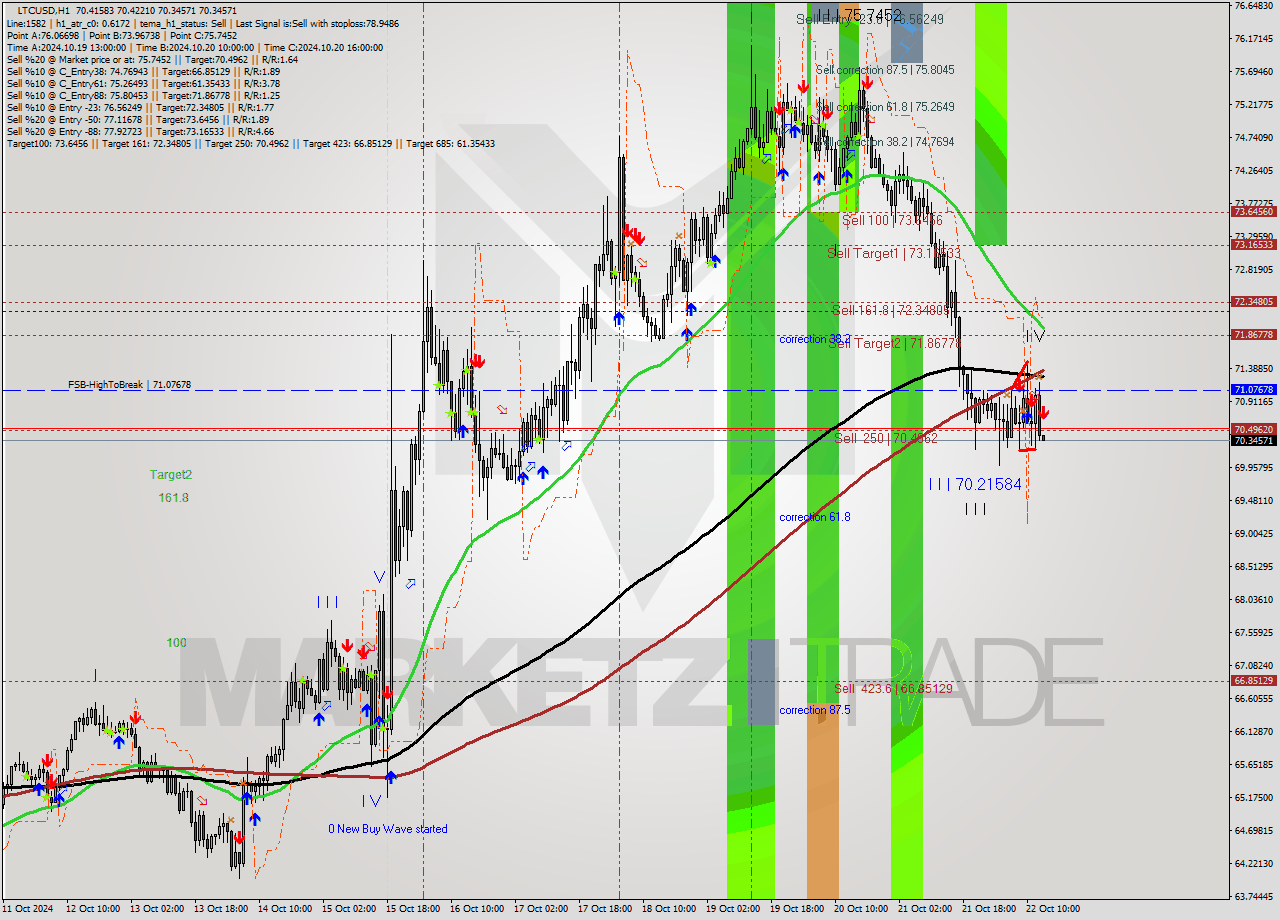Select the 'Sell %20 @ Entry -88: 77.92723' line
Image resolution: width=1280 pixels, height=920 pixels.
click(x=141, y=130)
